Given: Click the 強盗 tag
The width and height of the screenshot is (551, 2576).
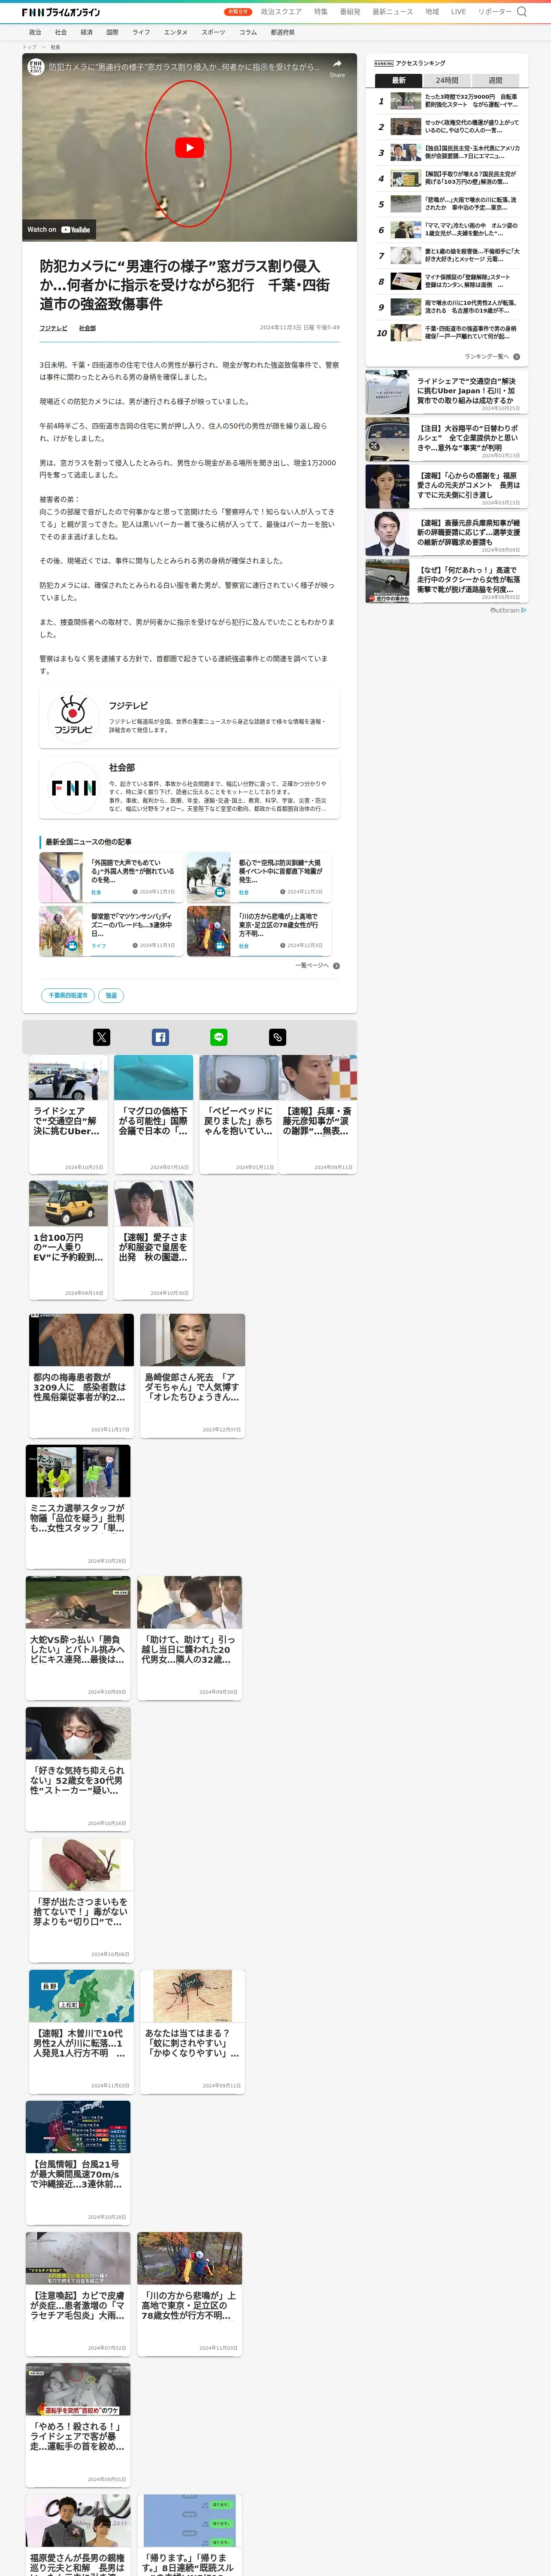Looking at the screenshot, I should tap(112, 996).
